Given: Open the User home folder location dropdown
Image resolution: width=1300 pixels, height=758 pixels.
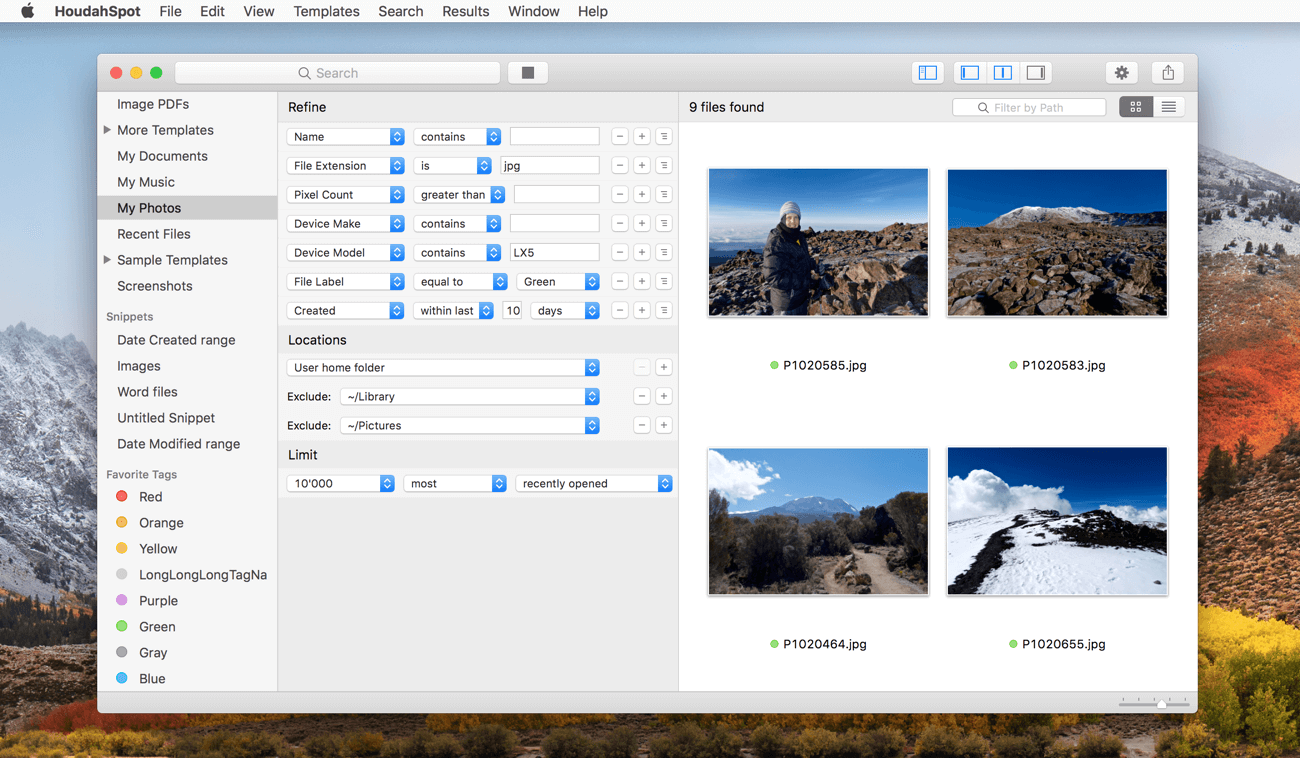Looking at the screenshot, I should [x=443, y=368].
